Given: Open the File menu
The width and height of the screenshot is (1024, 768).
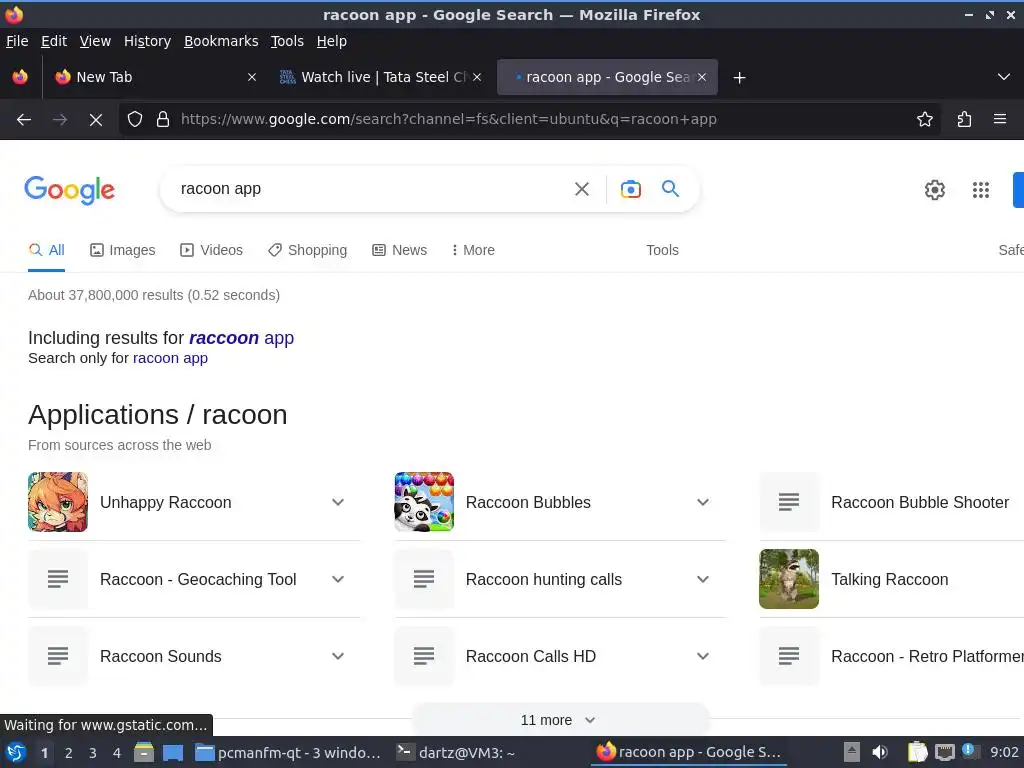Looking at the screenshot, I should 17,41.
